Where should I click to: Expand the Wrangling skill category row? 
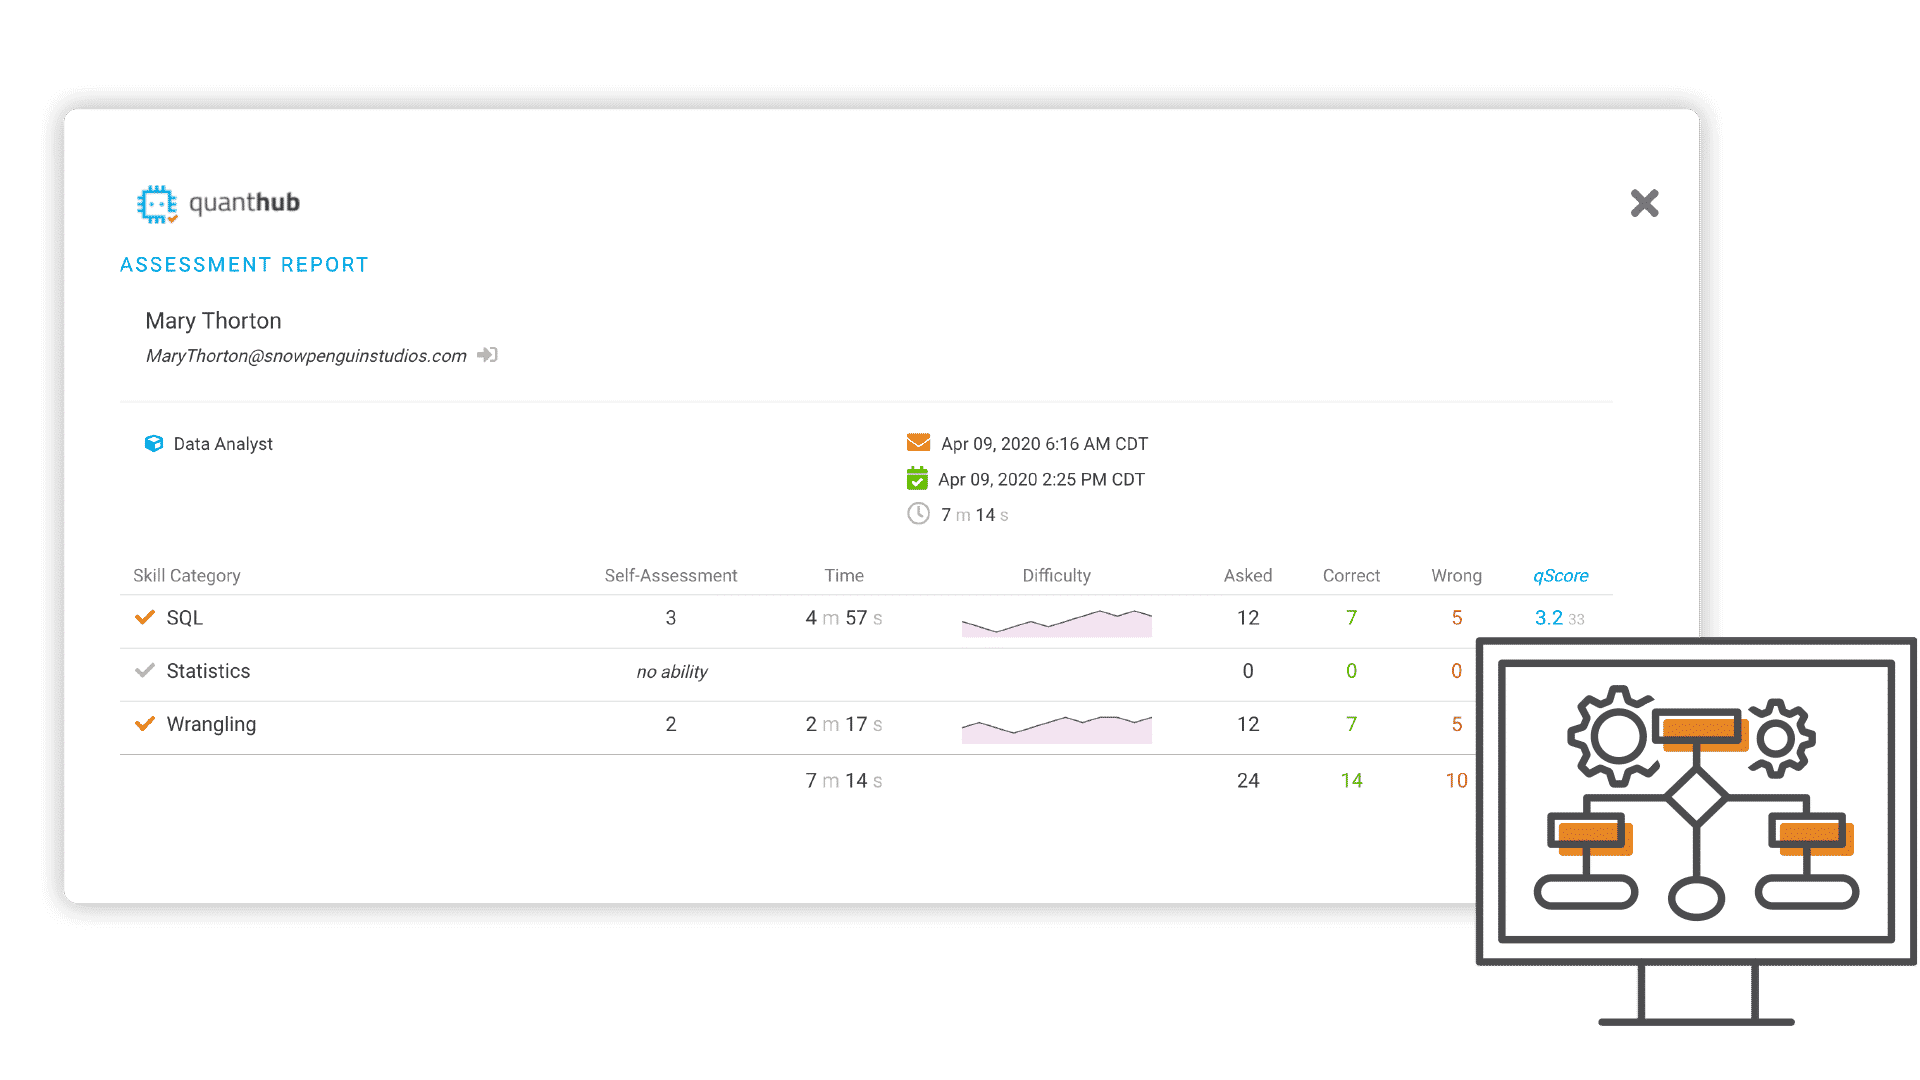[211, 724]
